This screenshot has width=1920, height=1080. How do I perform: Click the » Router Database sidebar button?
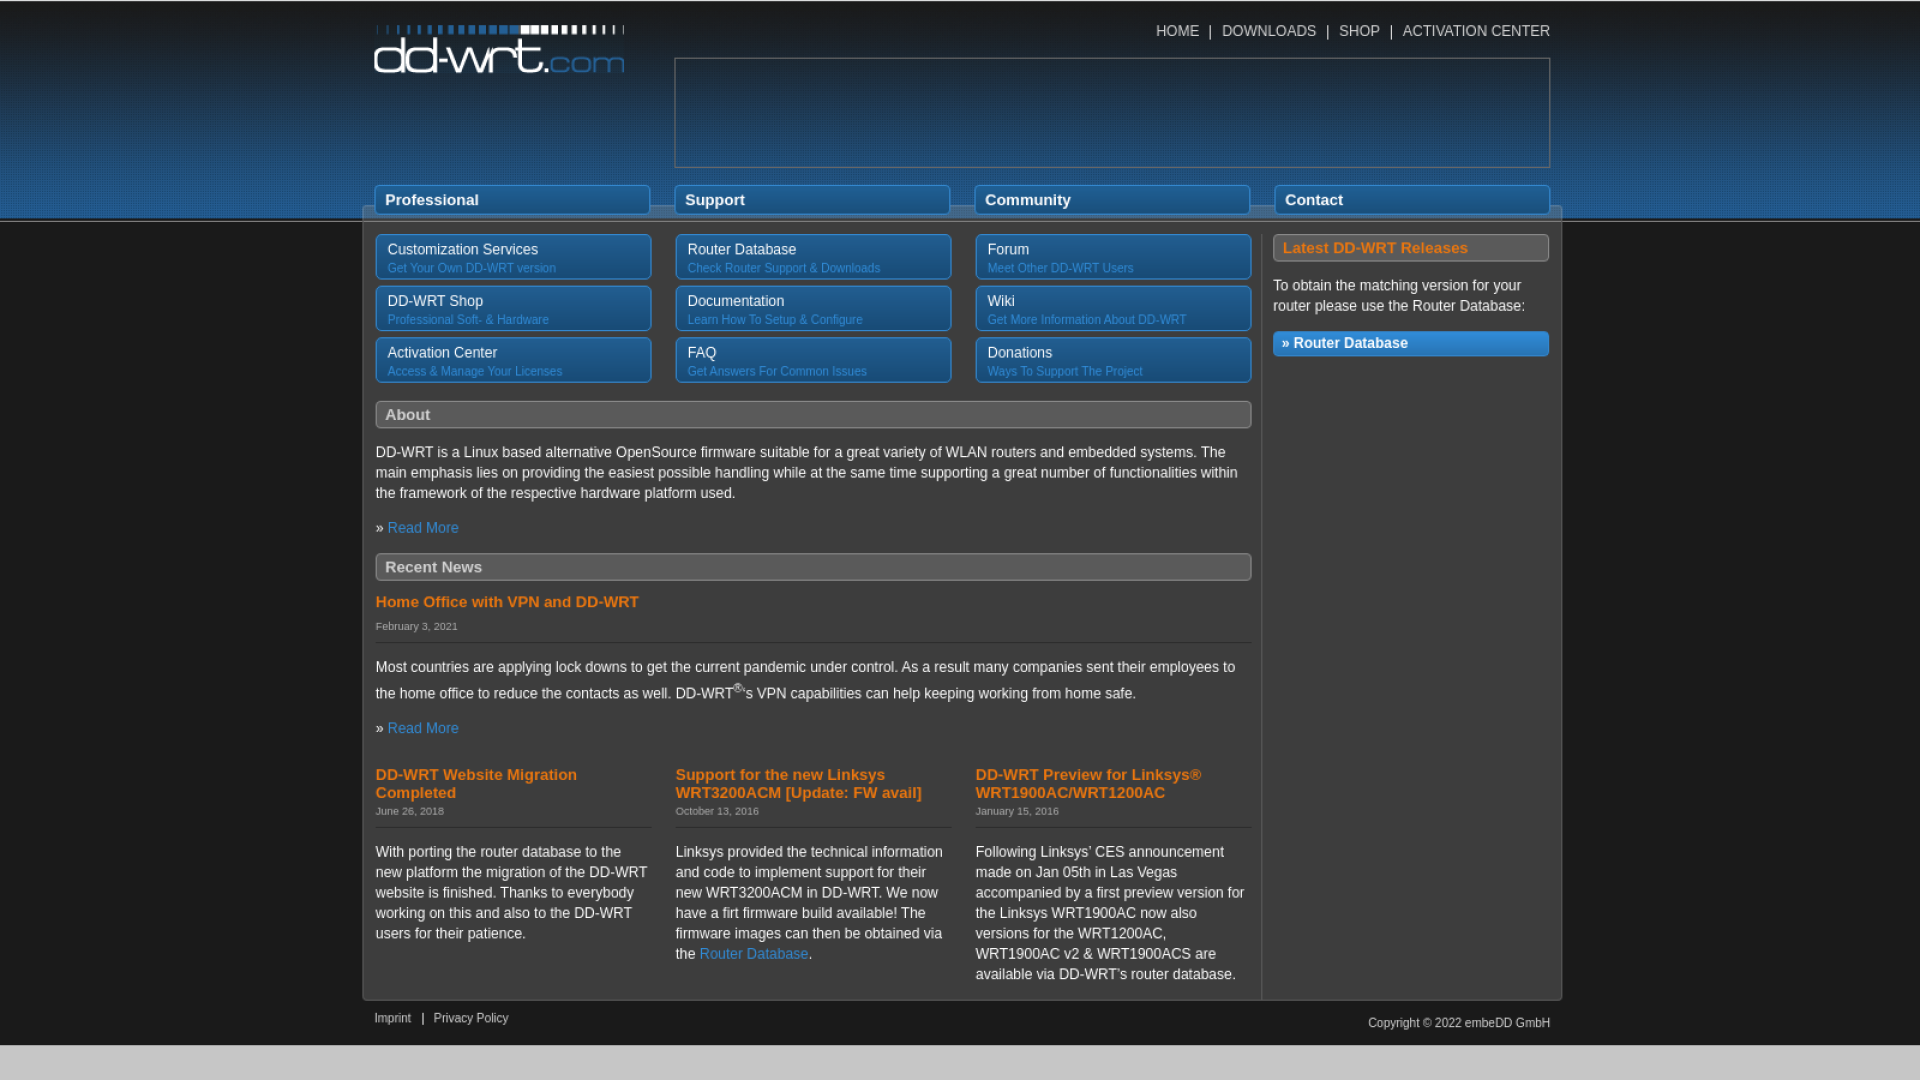[1410, 343]
